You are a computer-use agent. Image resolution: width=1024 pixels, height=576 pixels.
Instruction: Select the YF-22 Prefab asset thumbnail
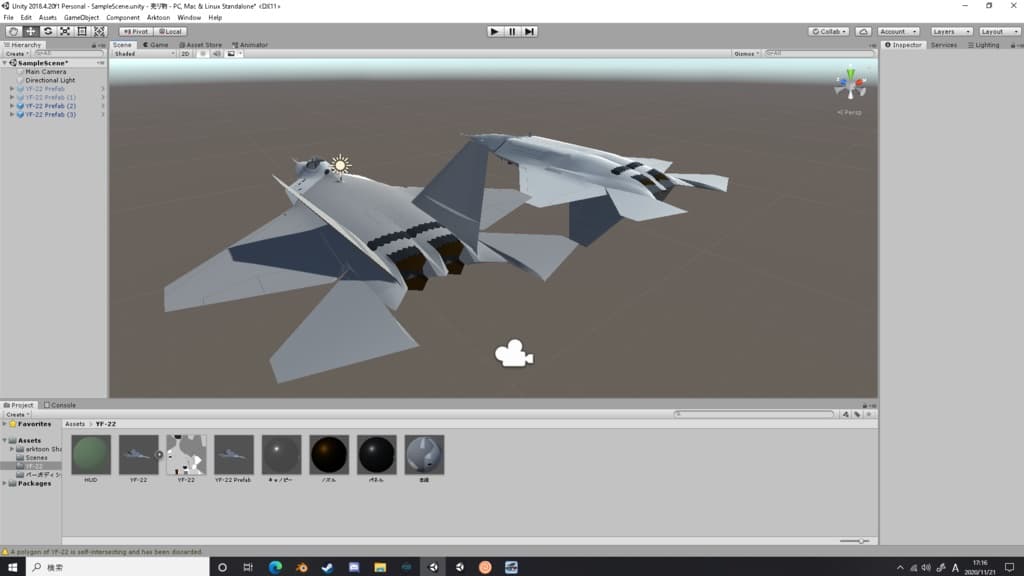[x=233, y=455]
